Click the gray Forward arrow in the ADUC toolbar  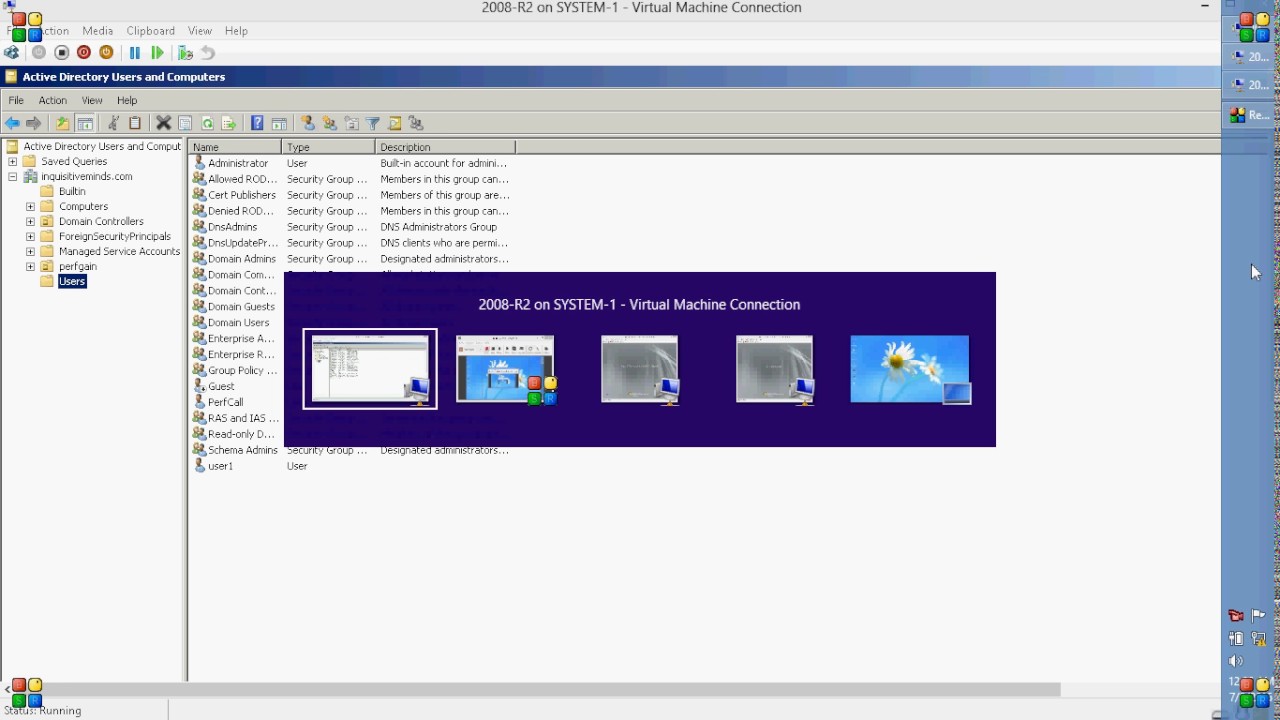(34, 124)
